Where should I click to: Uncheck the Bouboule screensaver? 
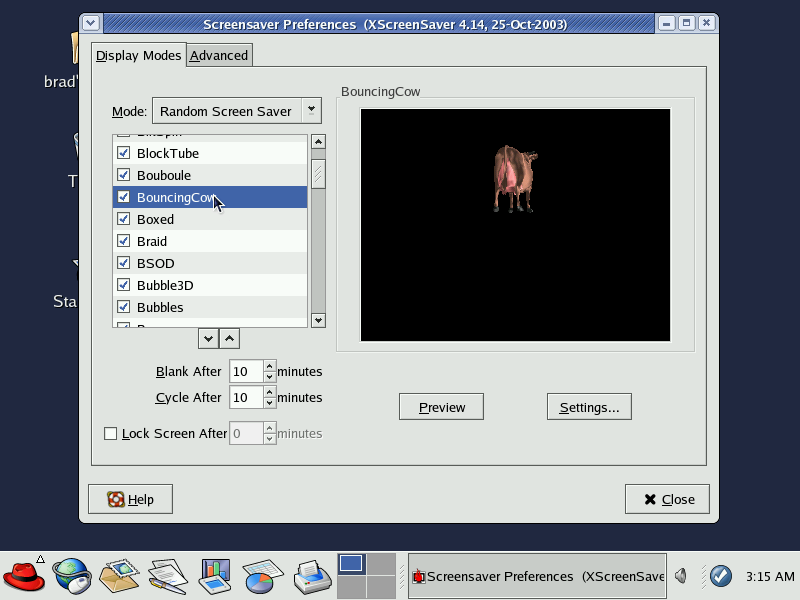click(123, 174)
